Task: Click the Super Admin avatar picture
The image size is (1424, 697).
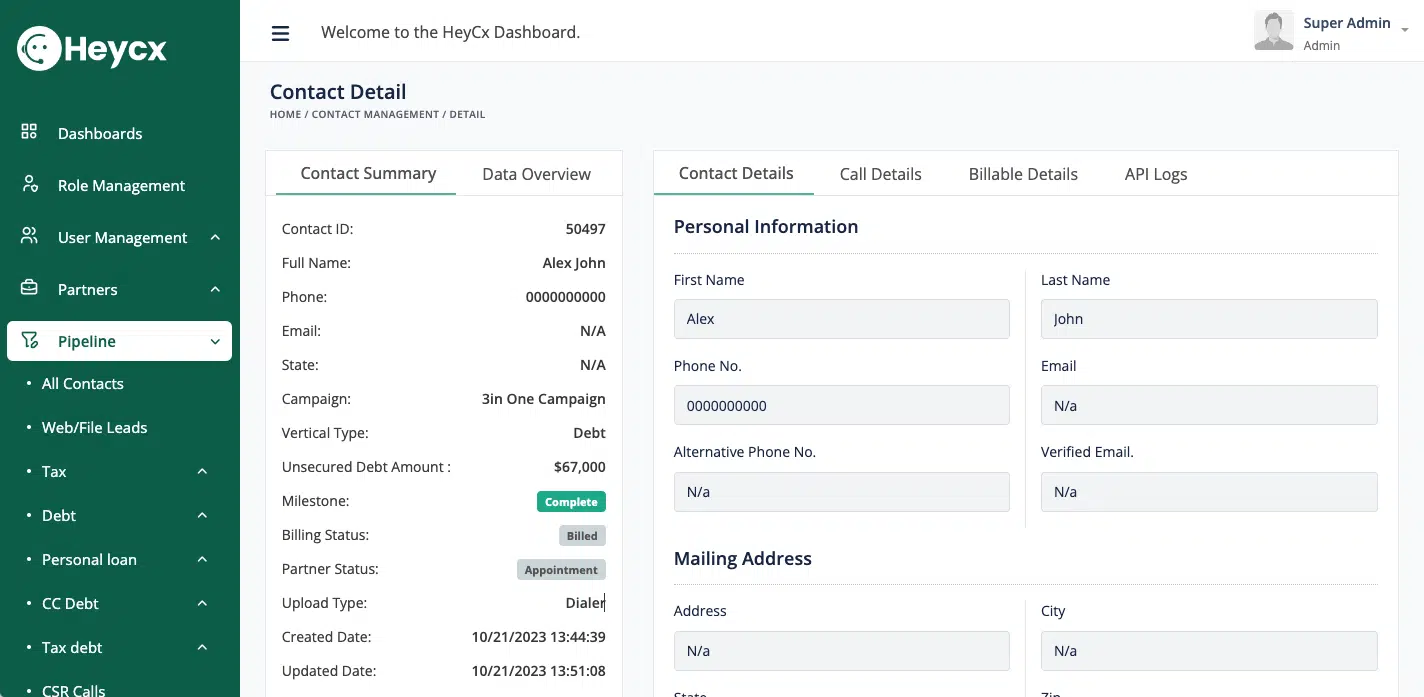Action: pos(1273,31)
